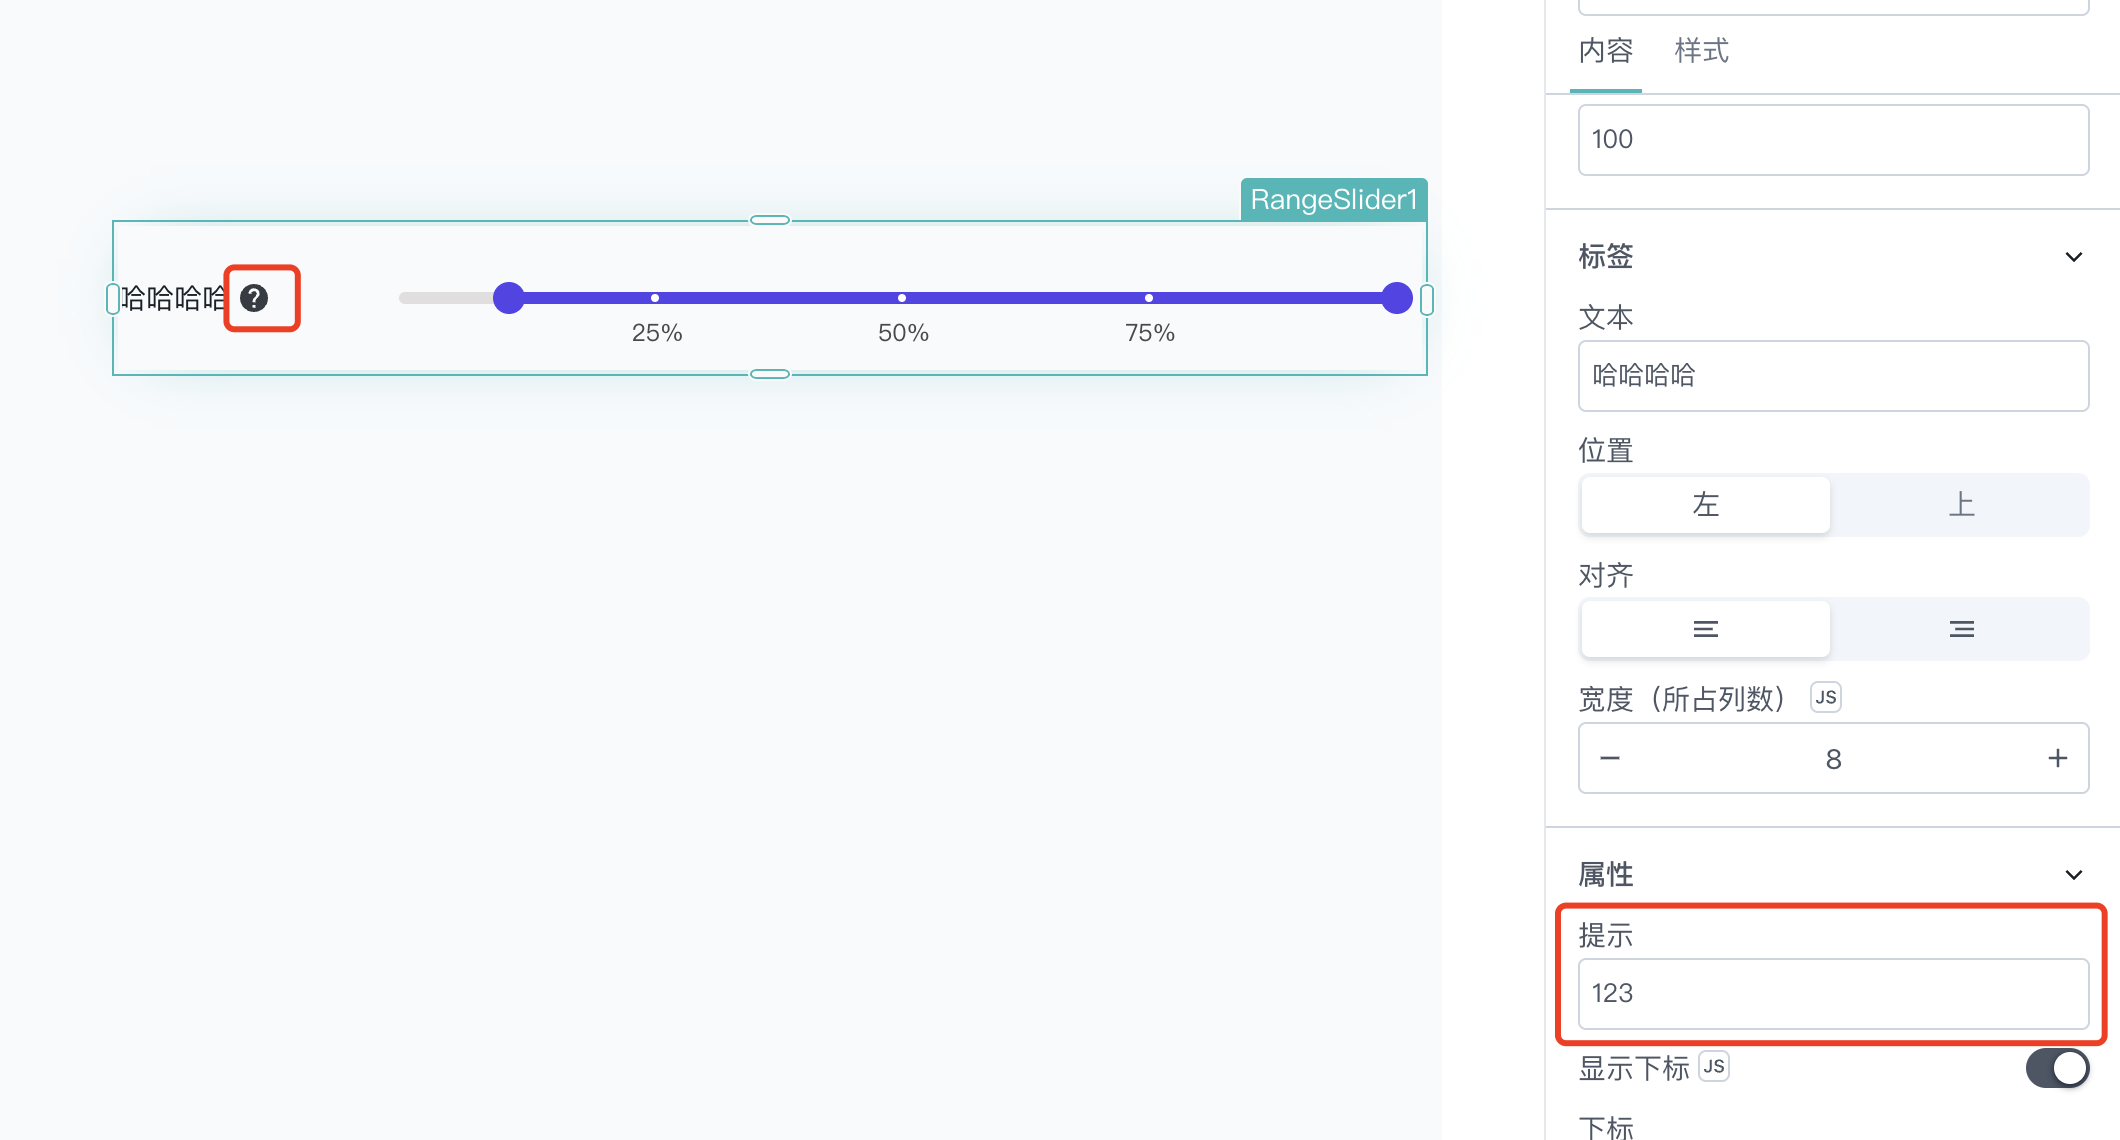Screen dimensions: 2120x1140
Task: Click the 哈哈哈哈 label on the slider widget
Action: click(174, 298)
